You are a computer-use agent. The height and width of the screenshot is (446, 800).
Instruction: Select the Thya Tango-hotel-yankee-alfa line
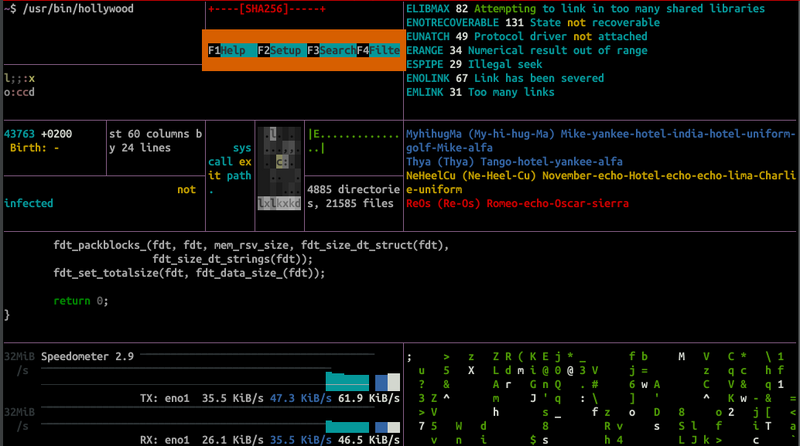(x=514, y=162)
